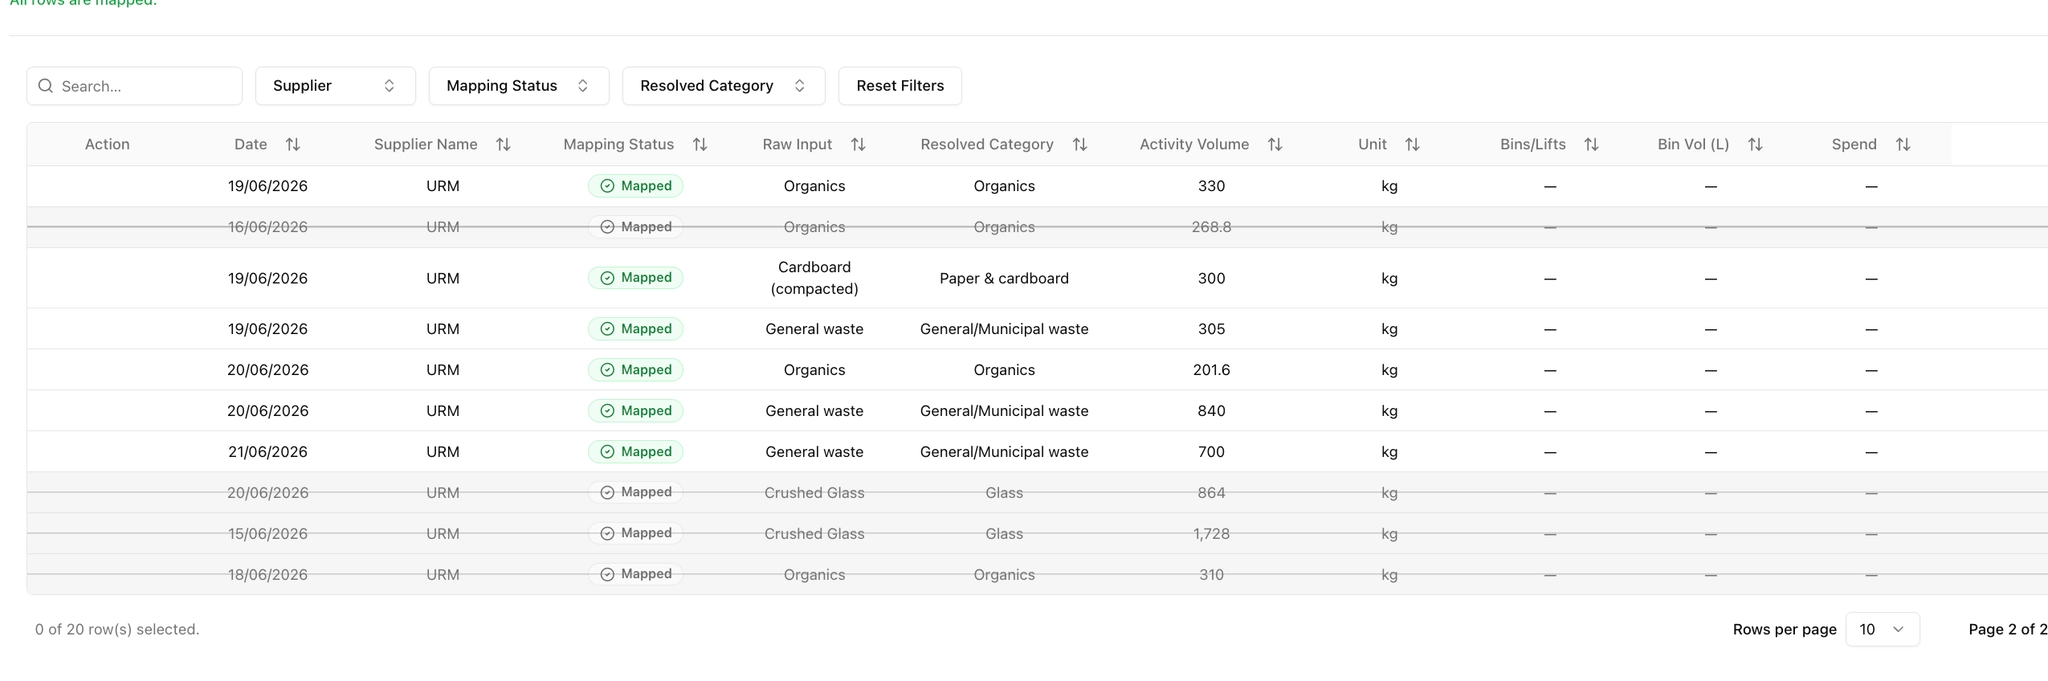Click the Activity Volume header label
This screenshot has height=681, width=2048.
click(1194, 144)
